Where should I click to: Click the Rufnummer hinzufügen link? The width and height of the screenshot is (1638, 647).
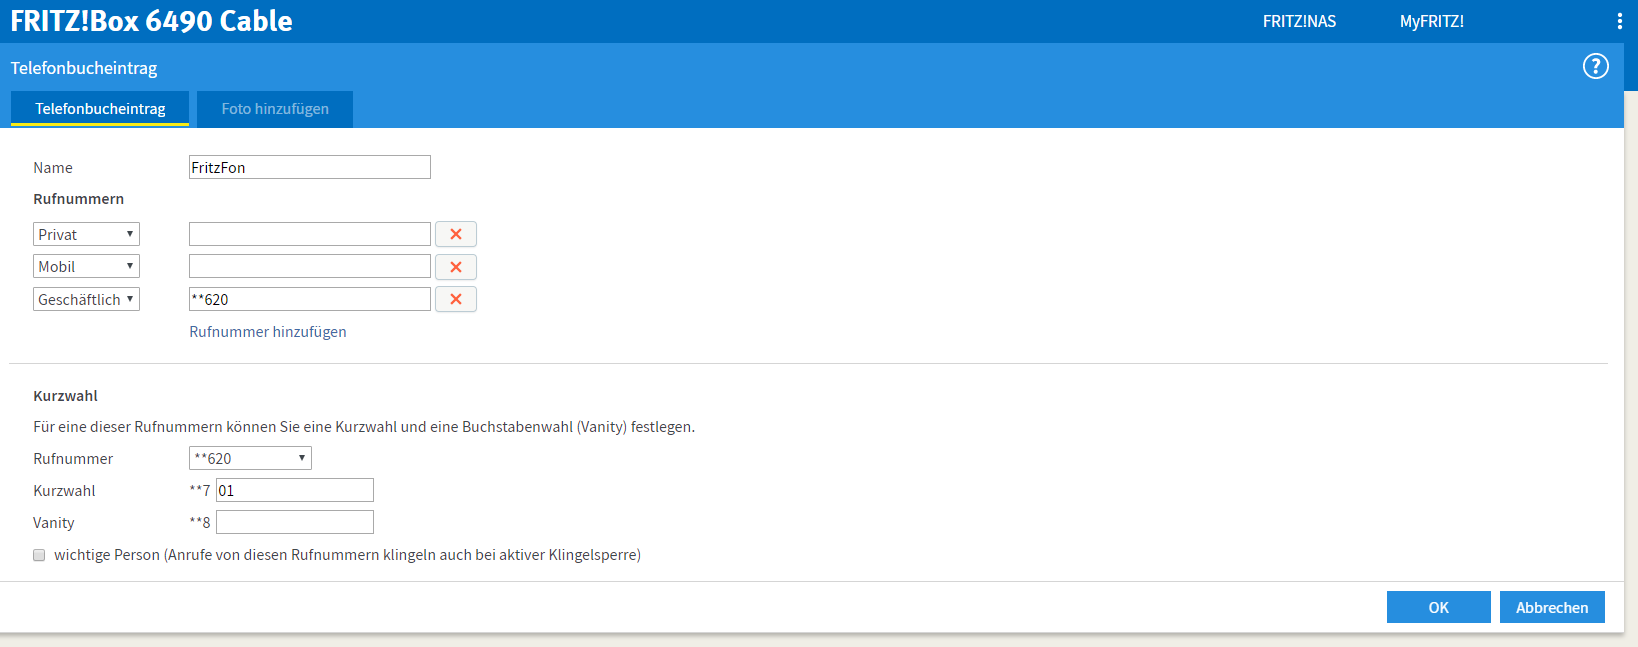point(268,332)
